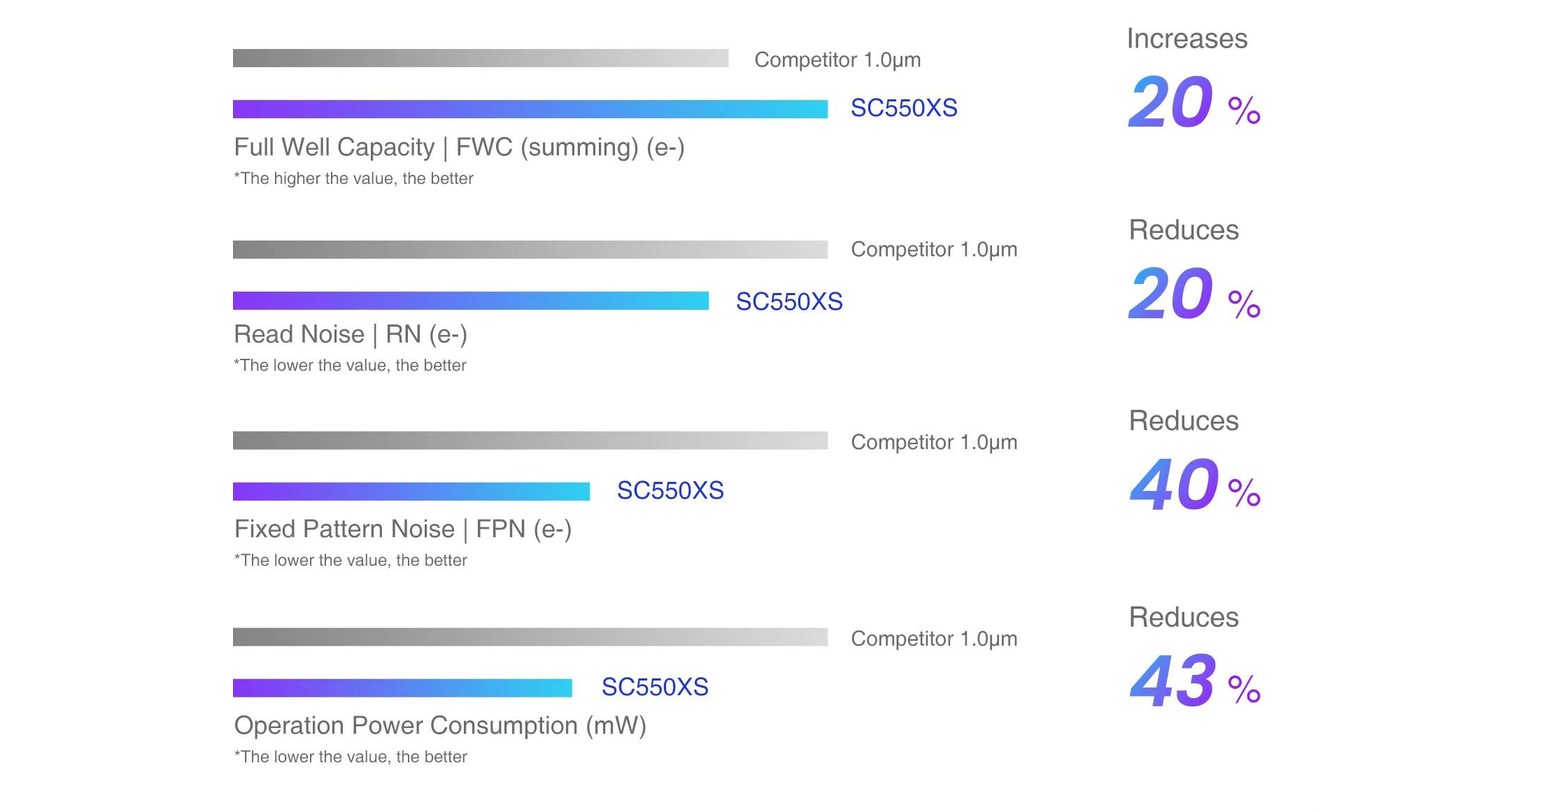Click the "Reduces" heading above 43%
1551x812 pixels.
click(x=1183, y=617)
